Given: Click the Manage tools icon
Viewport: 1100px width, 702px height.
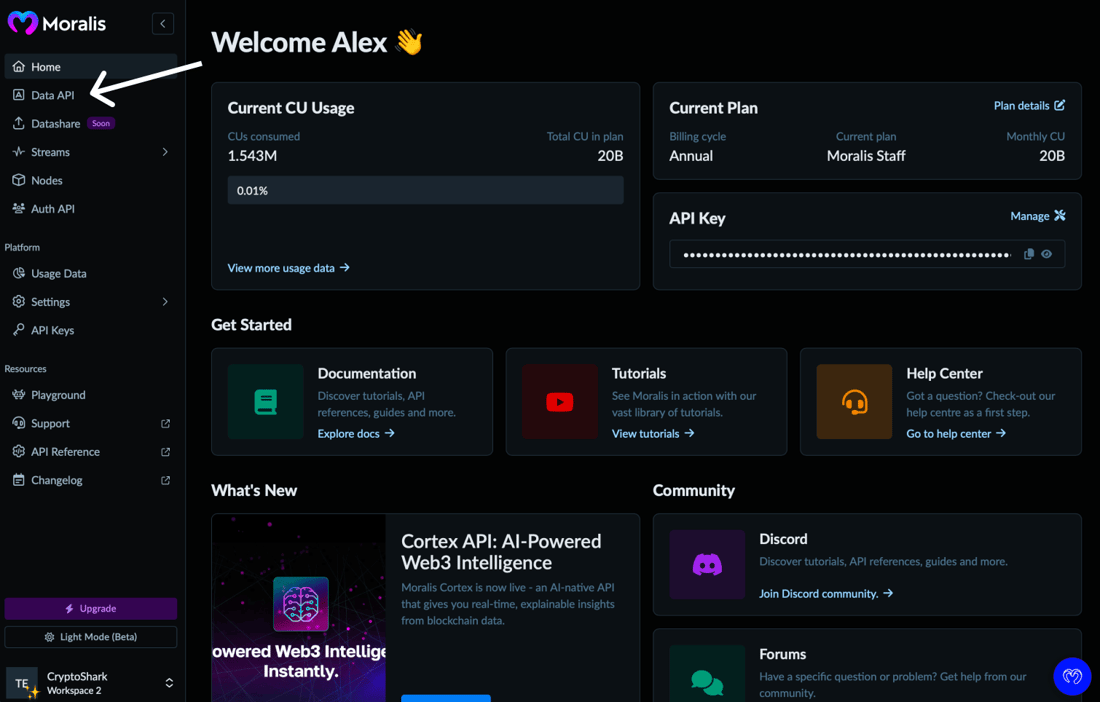Looking at the screenshot, I should pyautogui.click(x=1059, y=215).
